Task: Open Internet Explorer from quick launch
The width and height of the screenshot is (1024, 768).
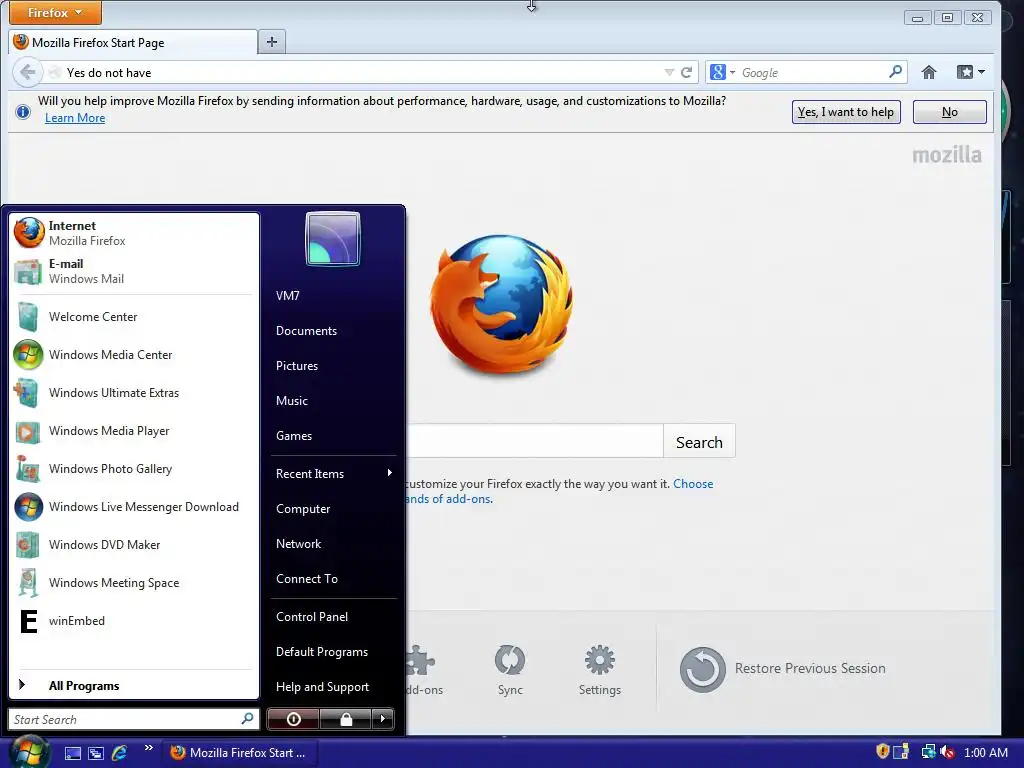Action: [120, 753]
